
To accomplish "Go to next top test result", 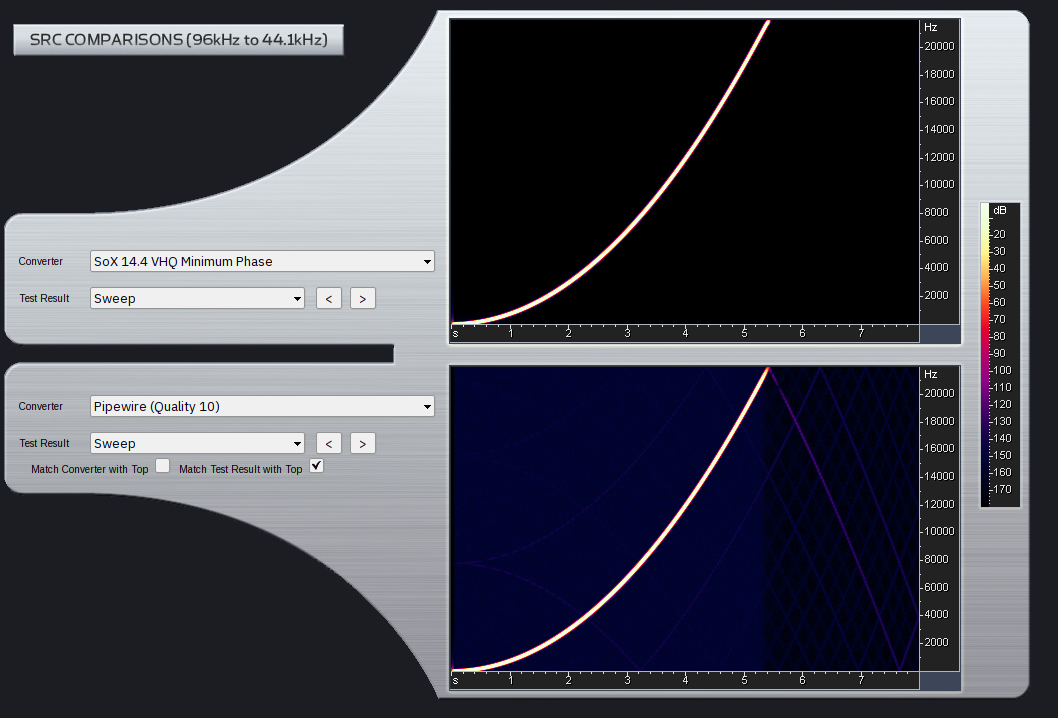I will (362, 298).
